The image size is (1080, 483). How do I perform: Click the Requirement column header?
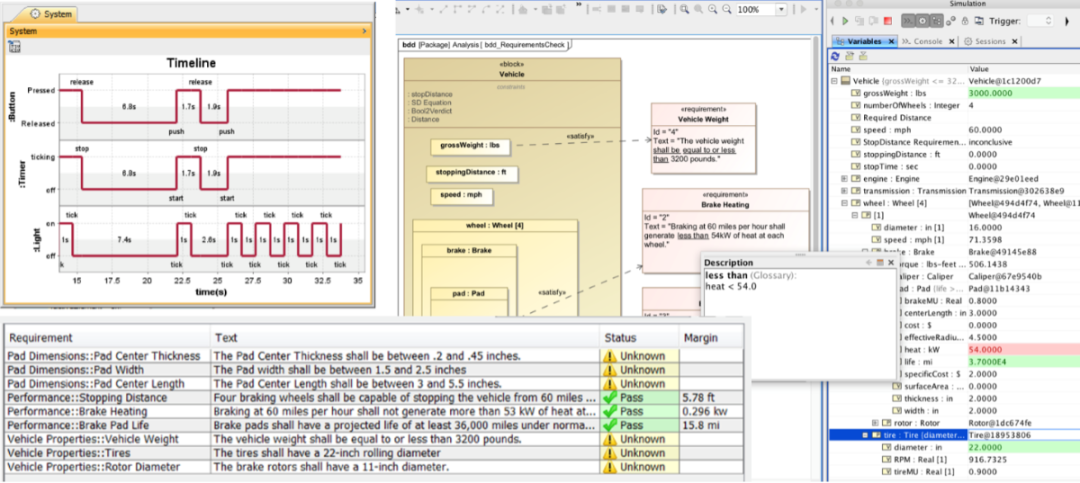click(107, 338)
